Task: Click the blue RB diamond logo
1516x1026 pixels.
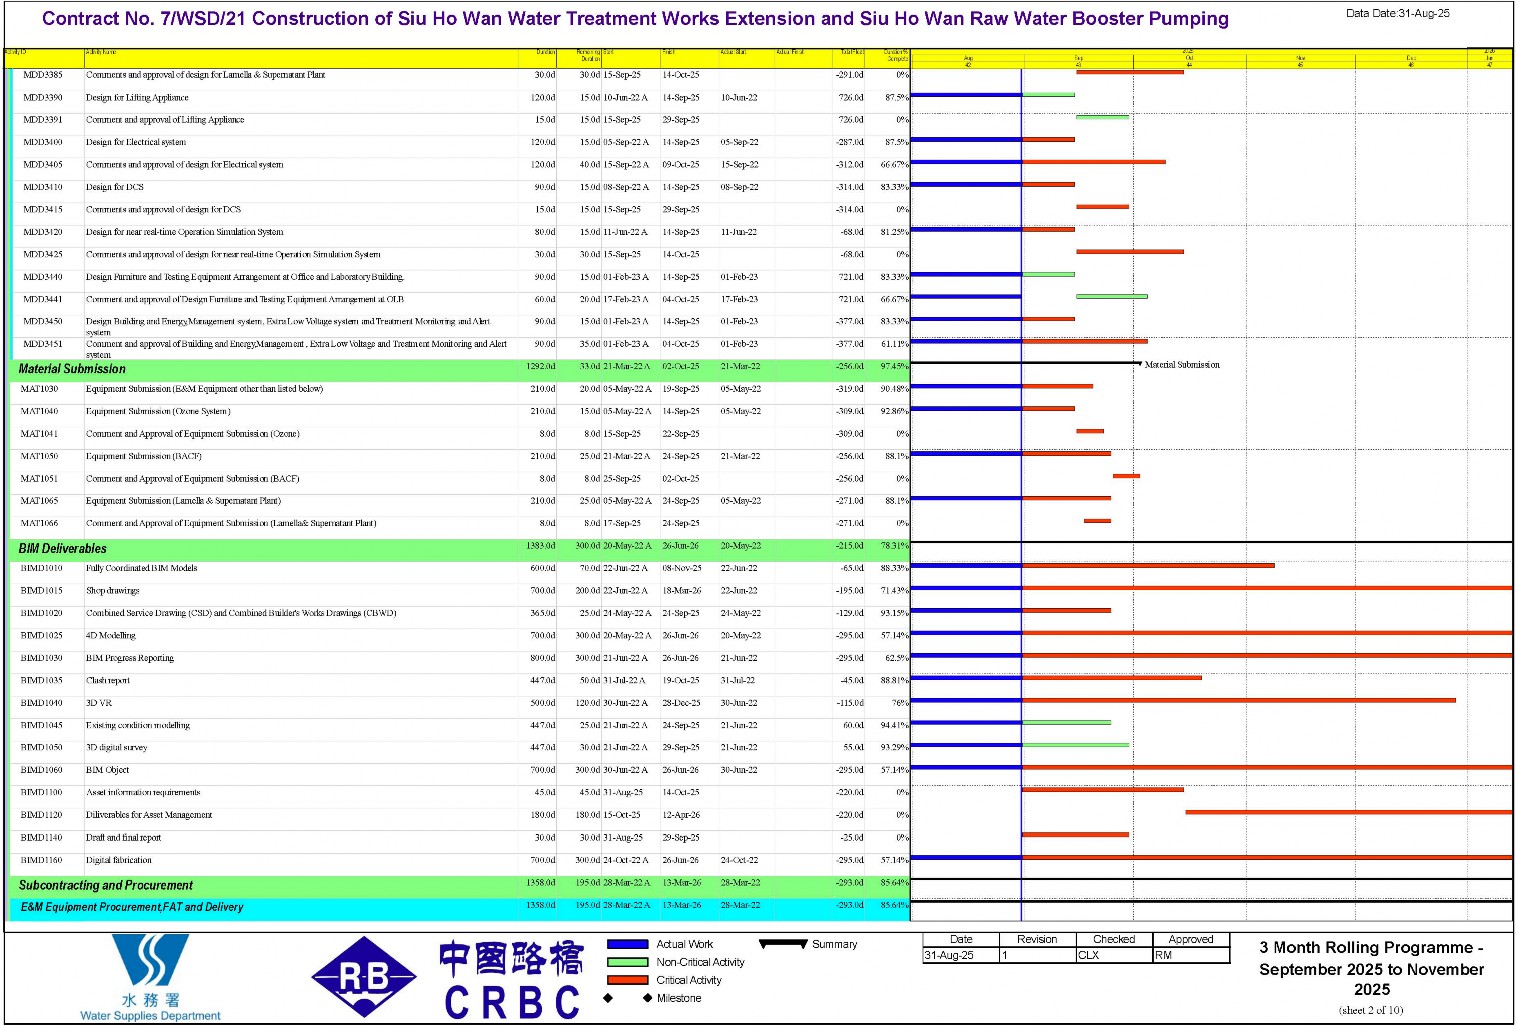Action: (364, 977)
